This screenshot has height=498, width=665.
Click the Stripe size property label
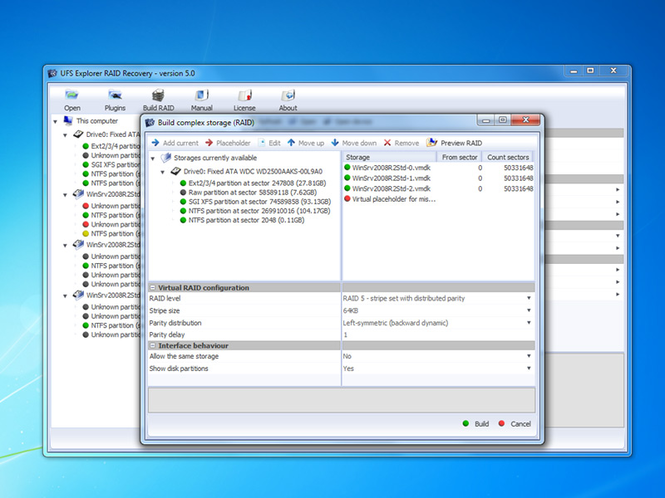tap(165, 311)
